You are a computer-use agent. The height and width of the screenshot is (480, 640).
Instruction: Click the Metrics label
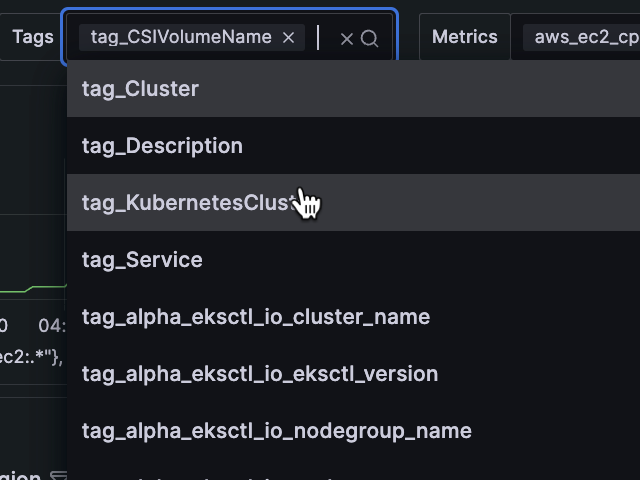pyautogui.click(x=464, y=37)
